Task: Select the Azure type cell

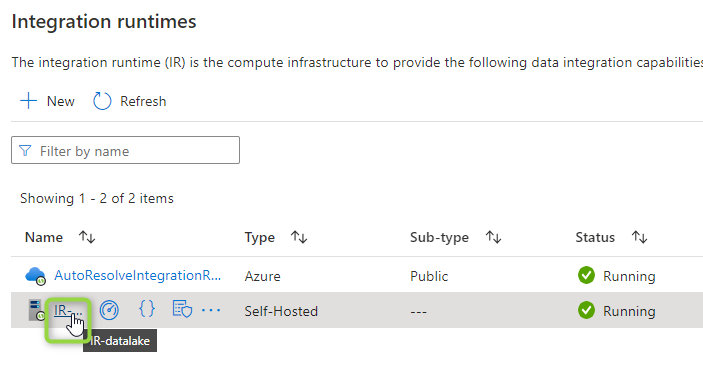Action: pyautogui.click(x=263, y=276)
